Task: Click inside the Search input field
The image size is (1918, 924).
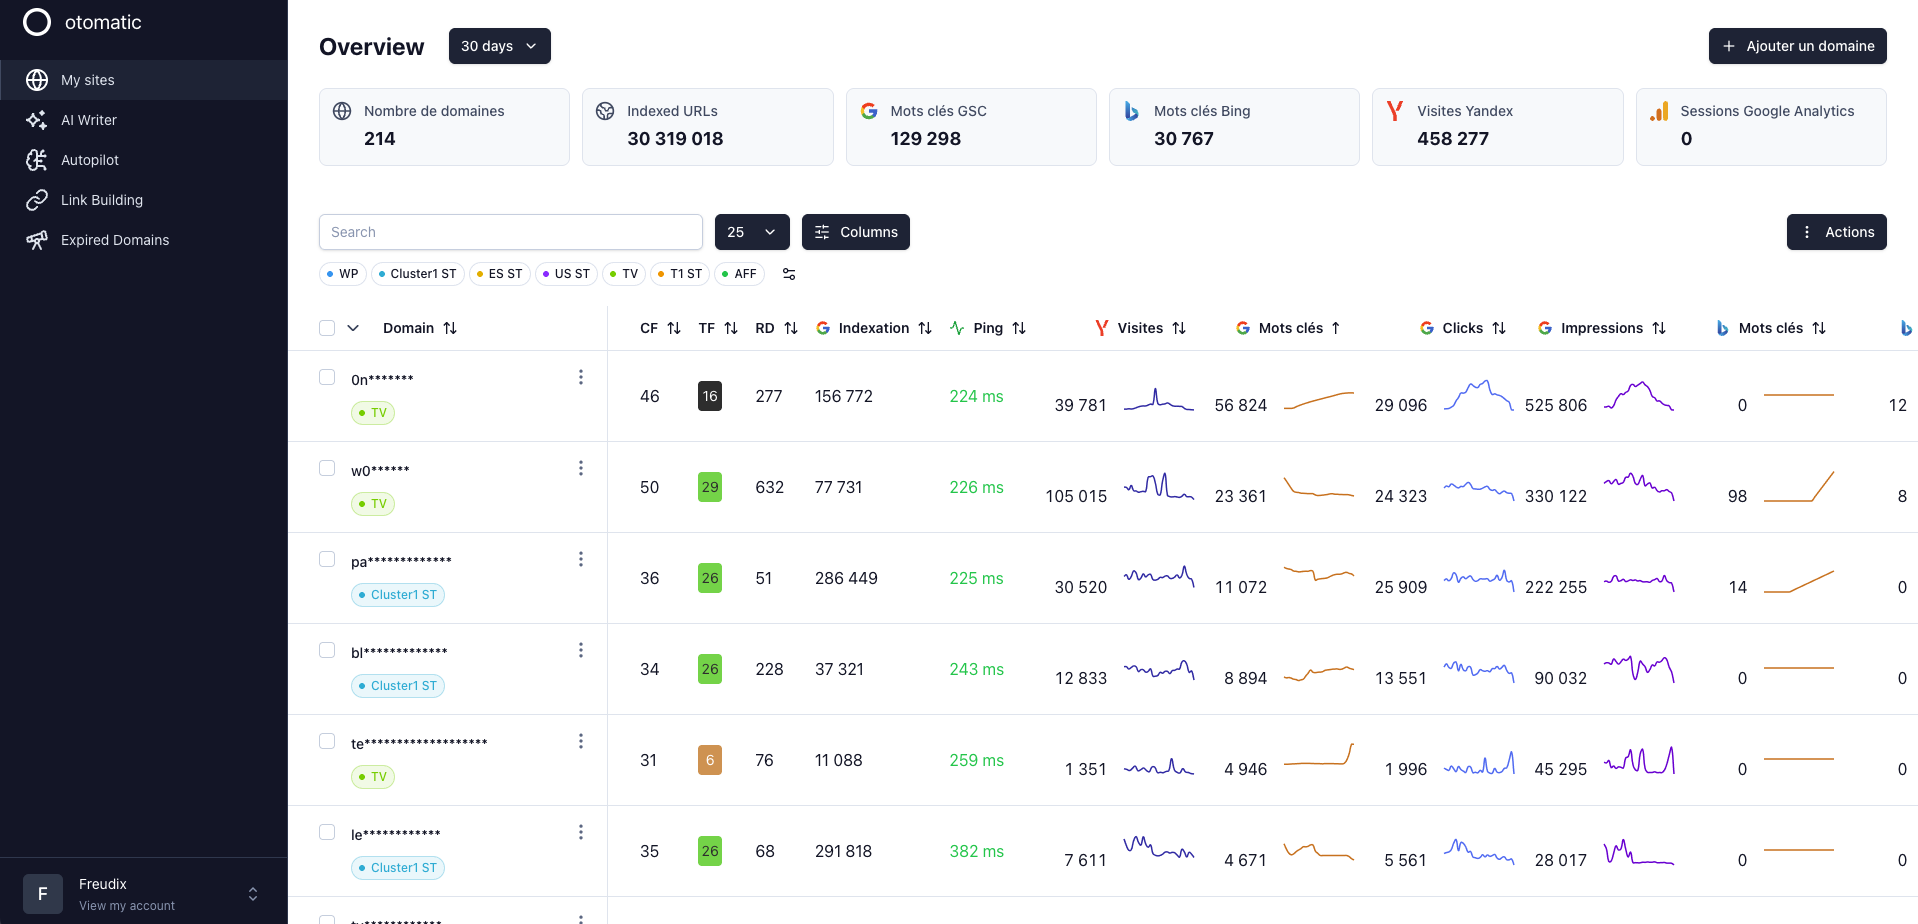Action: (510, 231)
